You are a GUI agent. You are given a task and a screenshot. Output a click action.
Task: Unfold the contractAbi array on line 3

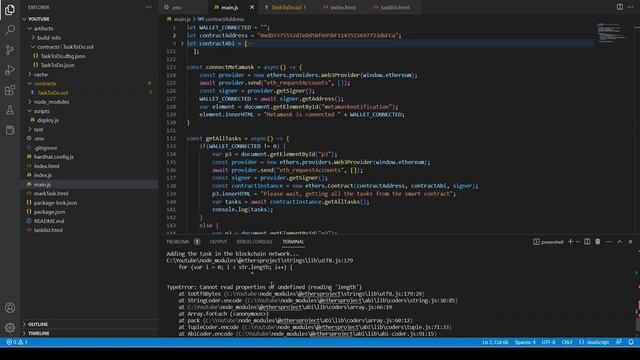[182, 43]
